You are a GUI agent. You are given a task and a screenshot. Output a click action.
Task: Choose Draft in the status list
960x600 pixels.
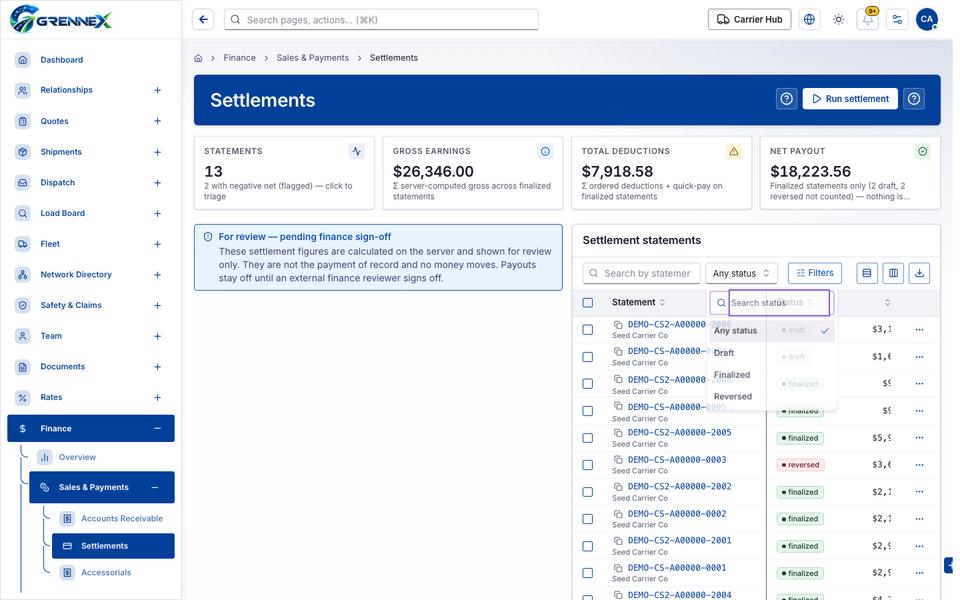tap(771, 353)
